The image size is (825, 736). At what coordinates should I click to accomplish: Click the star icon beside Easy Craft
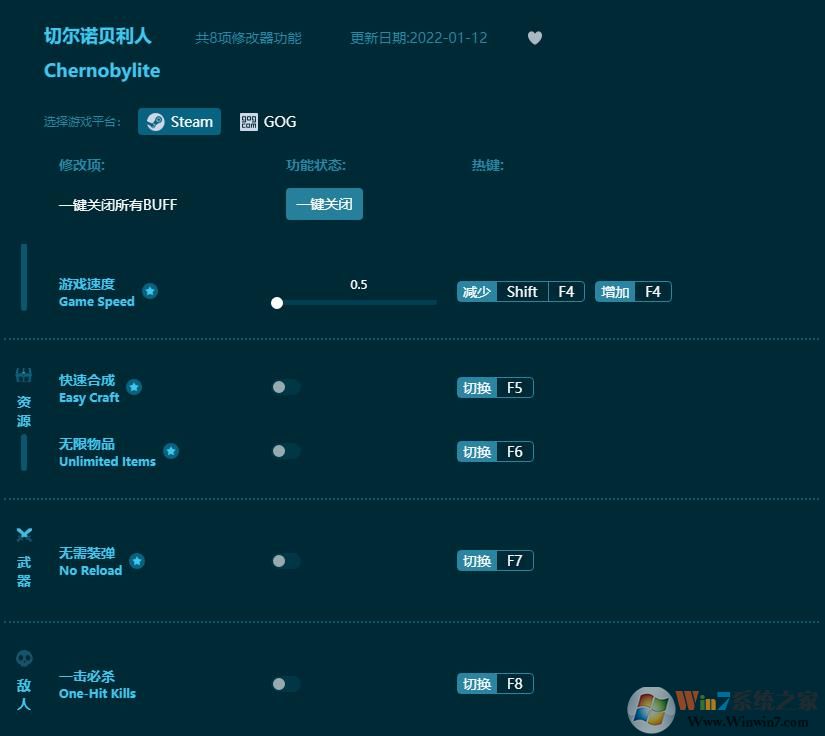pos(134,387)
